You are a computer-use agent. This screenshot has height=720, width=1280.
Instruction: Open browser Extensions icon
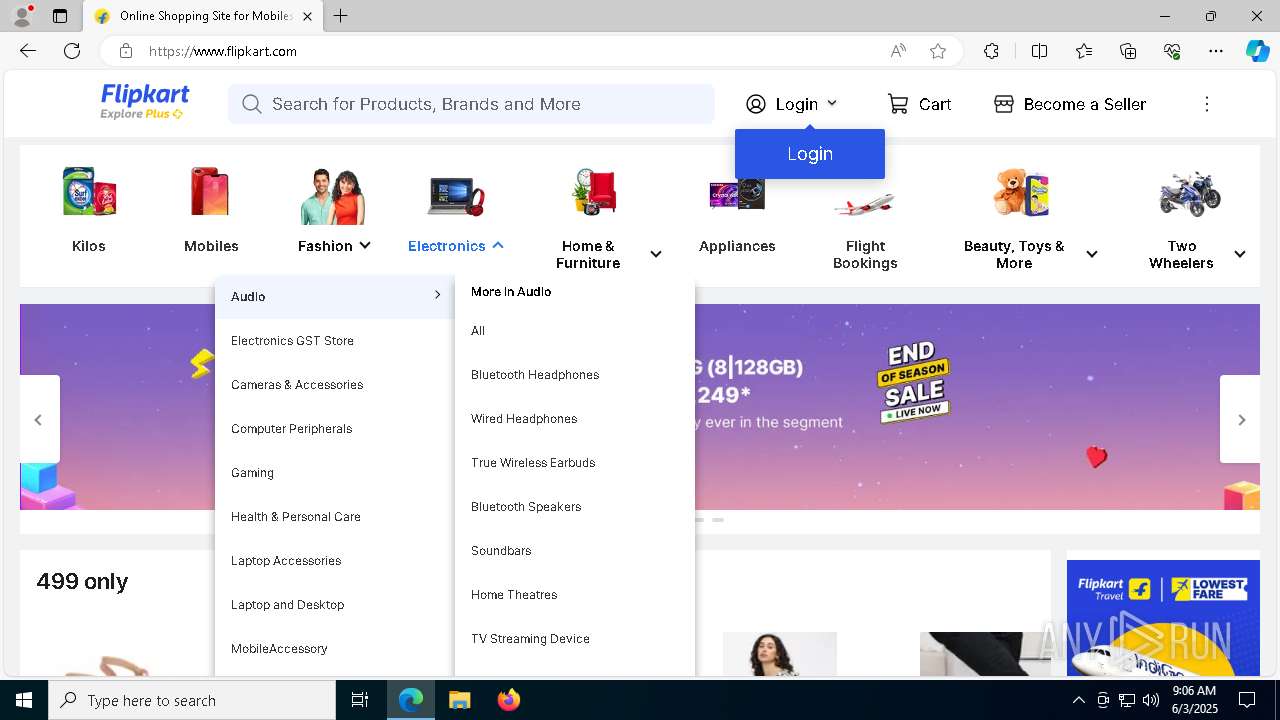tap(991, 51)
